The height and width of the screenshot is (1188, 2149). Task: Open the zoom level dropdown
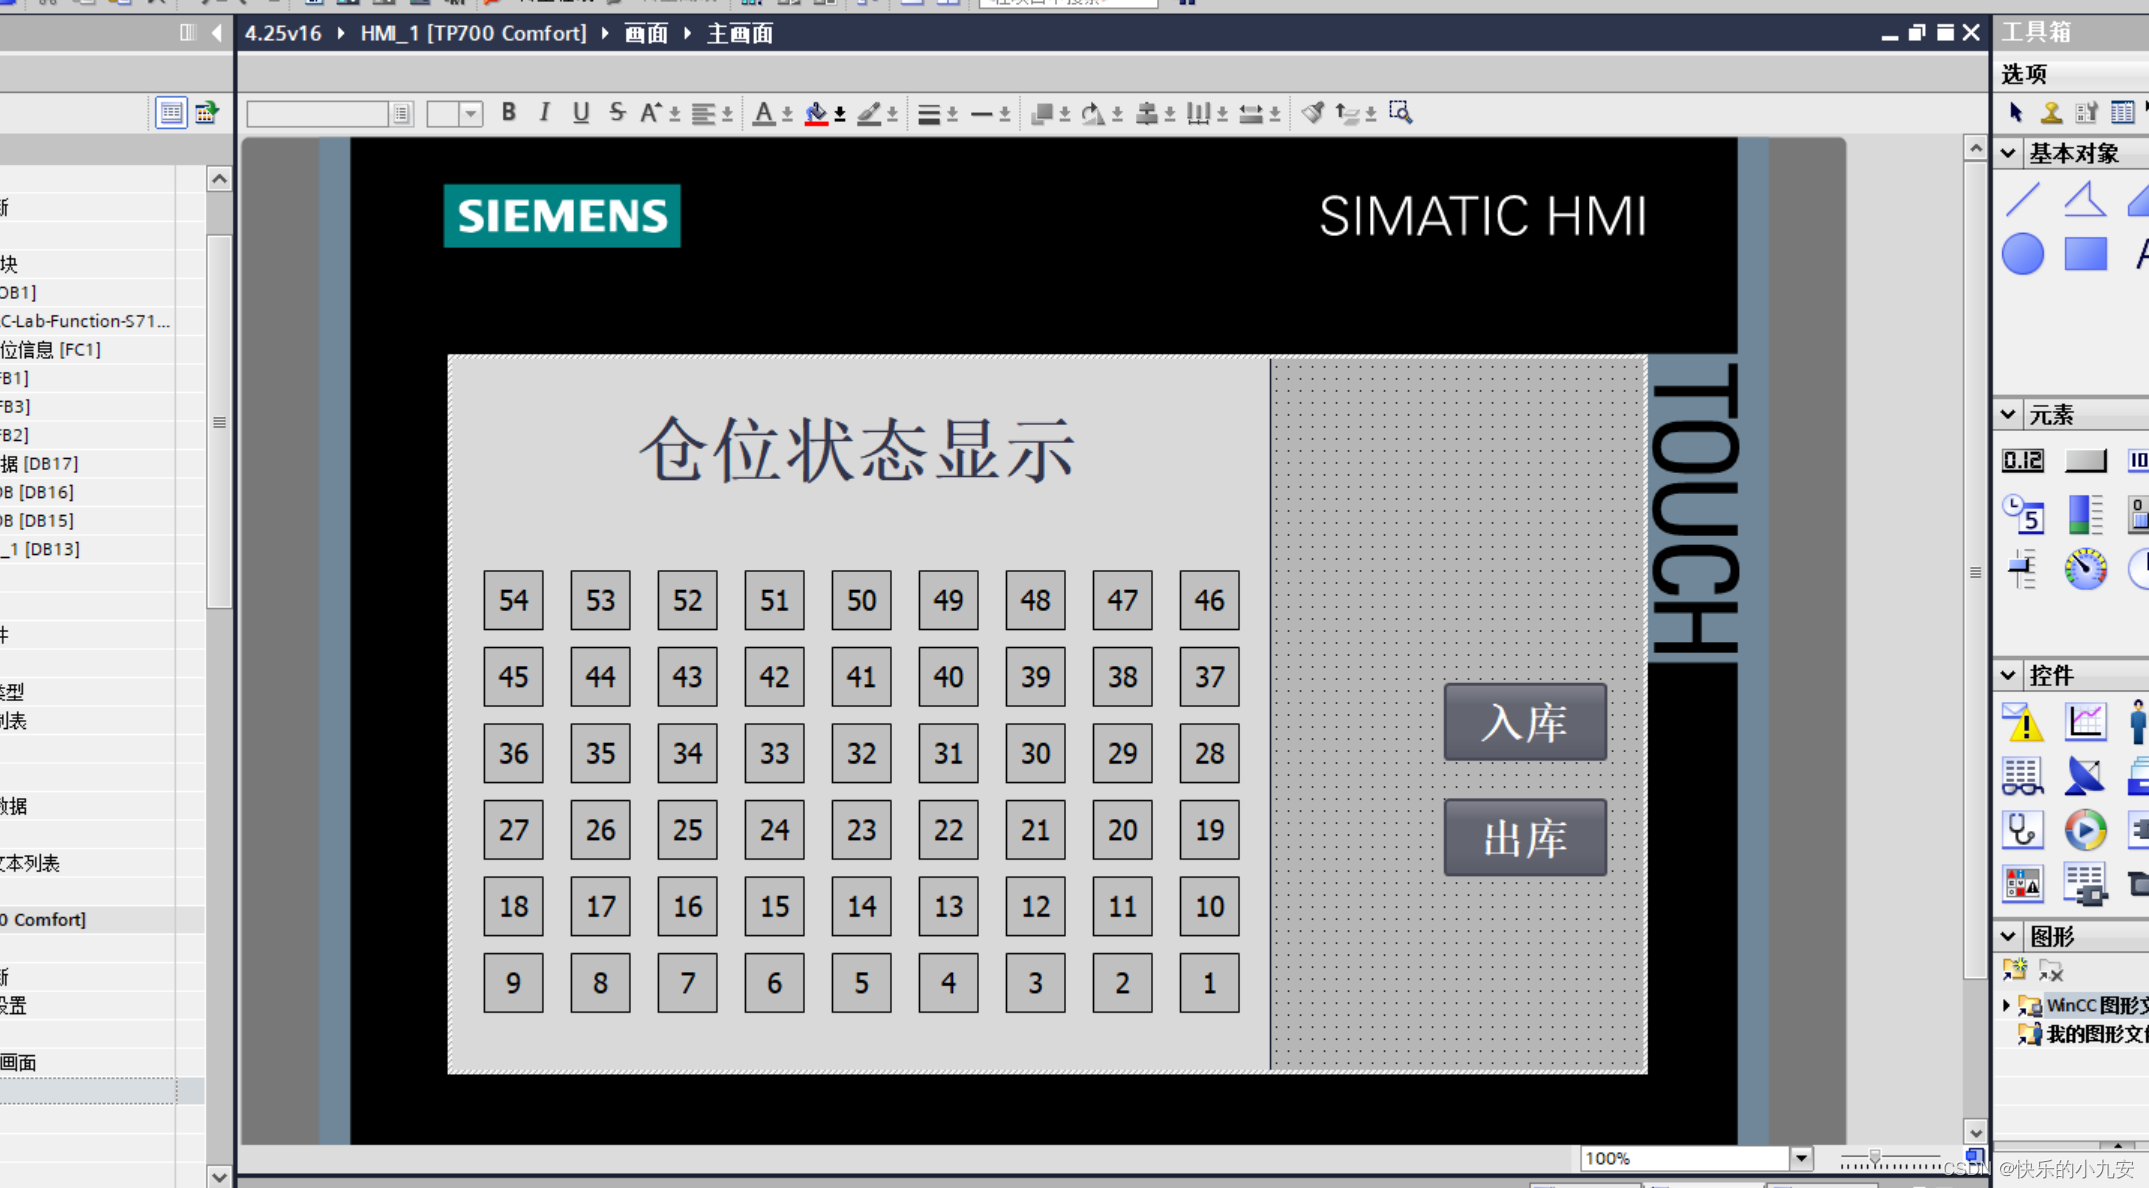click(1800, 1158)
